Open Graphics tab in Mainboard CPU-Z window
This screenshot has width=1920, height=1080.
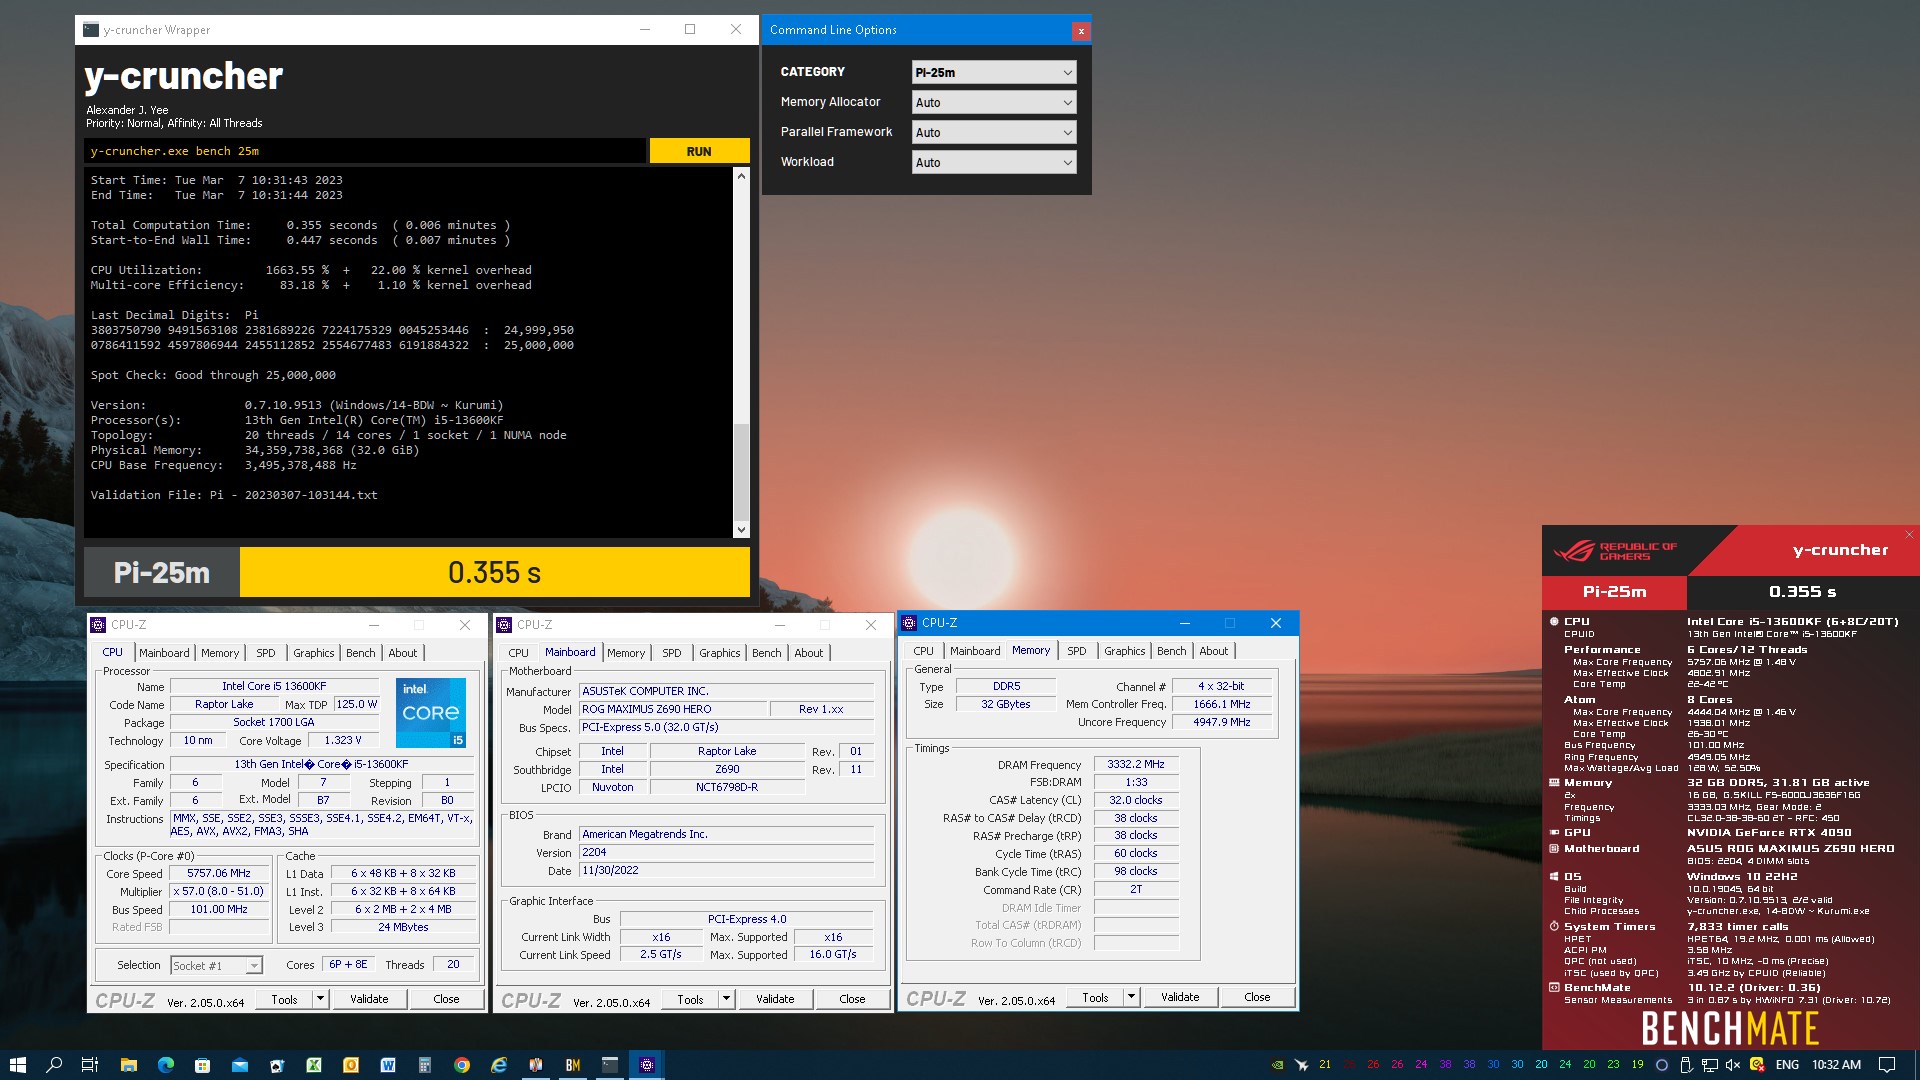pos(720,653)
